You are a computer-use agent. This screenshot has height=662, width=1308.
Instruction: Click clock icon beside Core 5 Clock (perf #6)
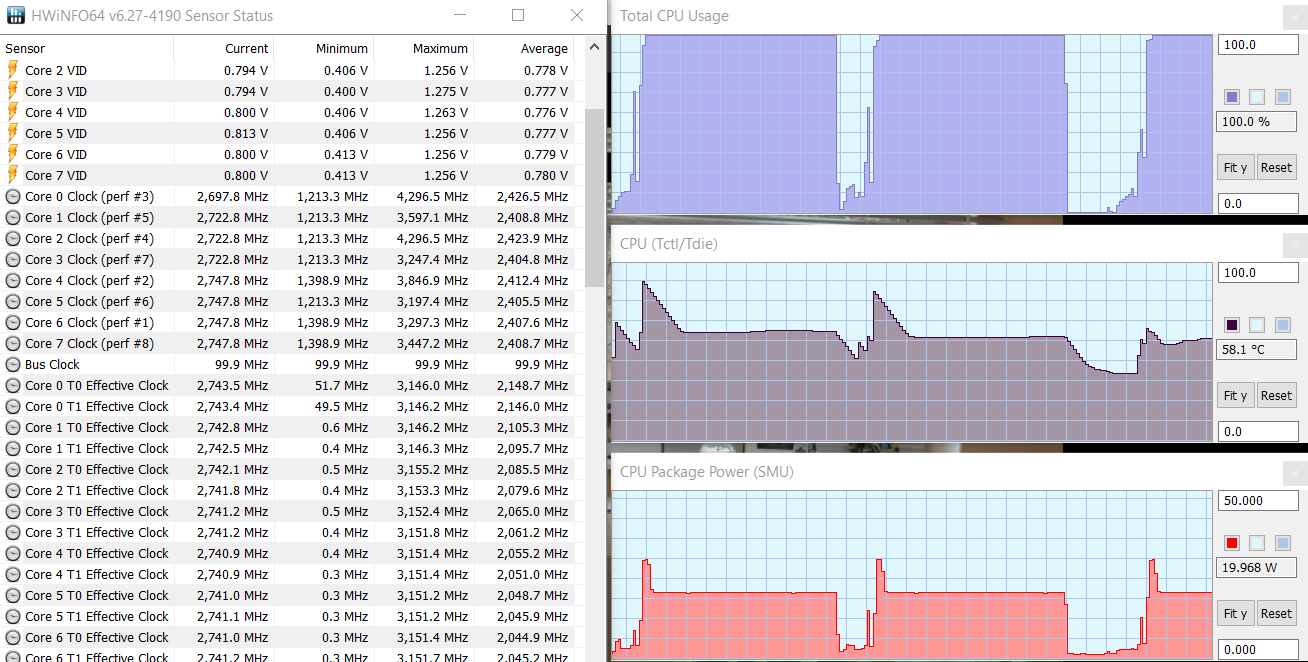[x=13, y=301]
